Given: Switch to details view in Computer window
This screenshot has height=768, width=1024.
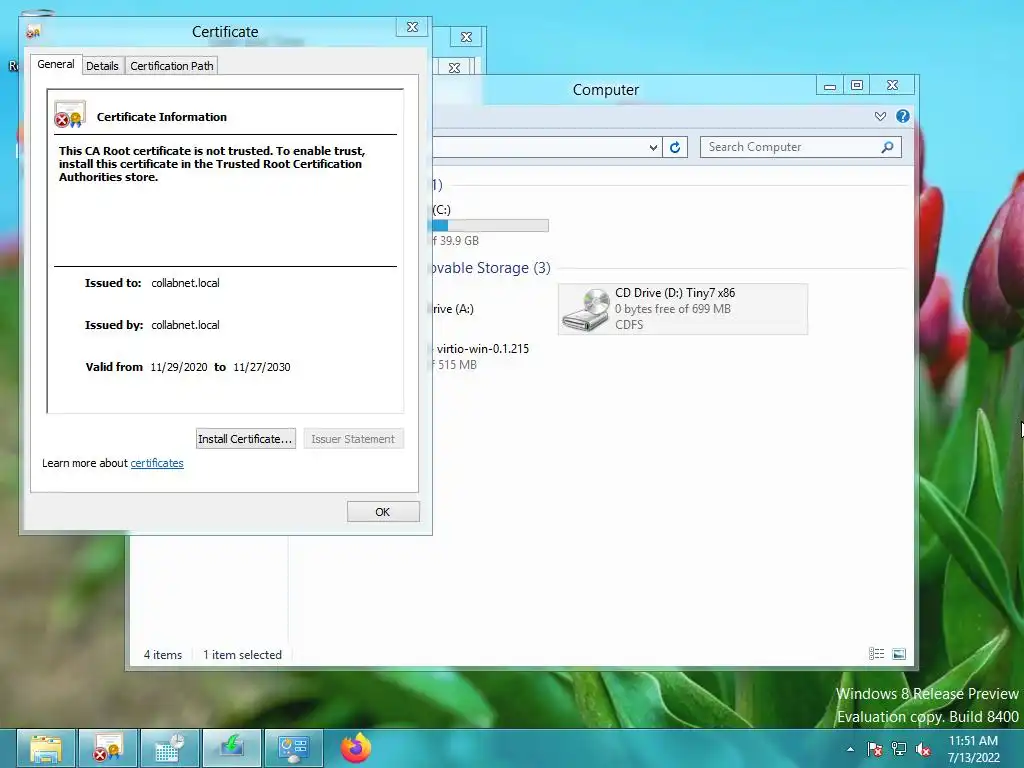Looking at the screenshot, I should point(876,654).
